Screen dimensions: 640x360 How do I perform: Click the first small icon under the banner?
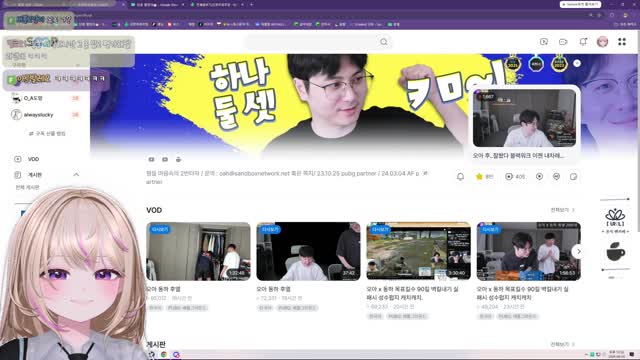point(151,159)
